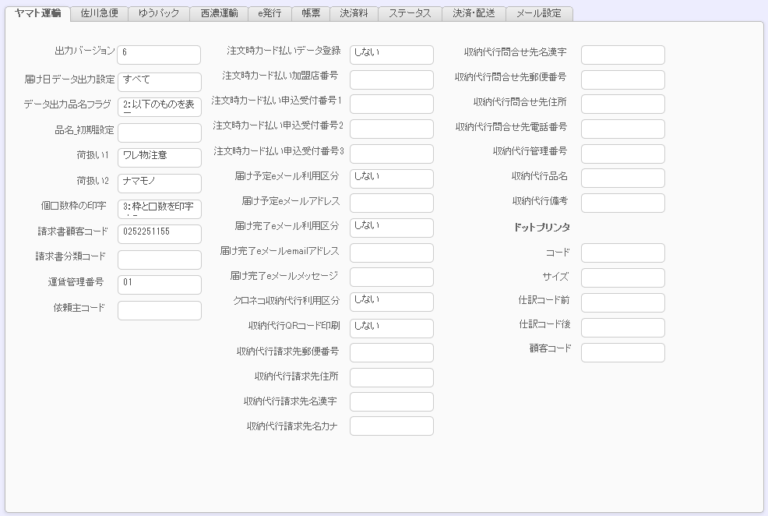
Task: Focus the 請求書顧客コード field
Action: click(159, 234)
